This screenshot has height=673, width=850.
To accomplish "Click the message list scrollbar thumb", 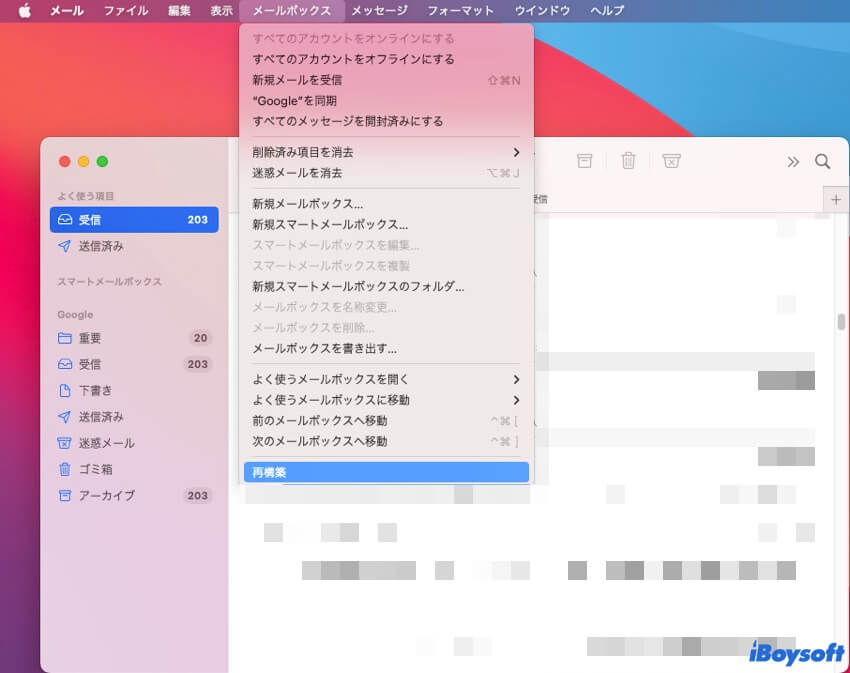I will (841, 322).
